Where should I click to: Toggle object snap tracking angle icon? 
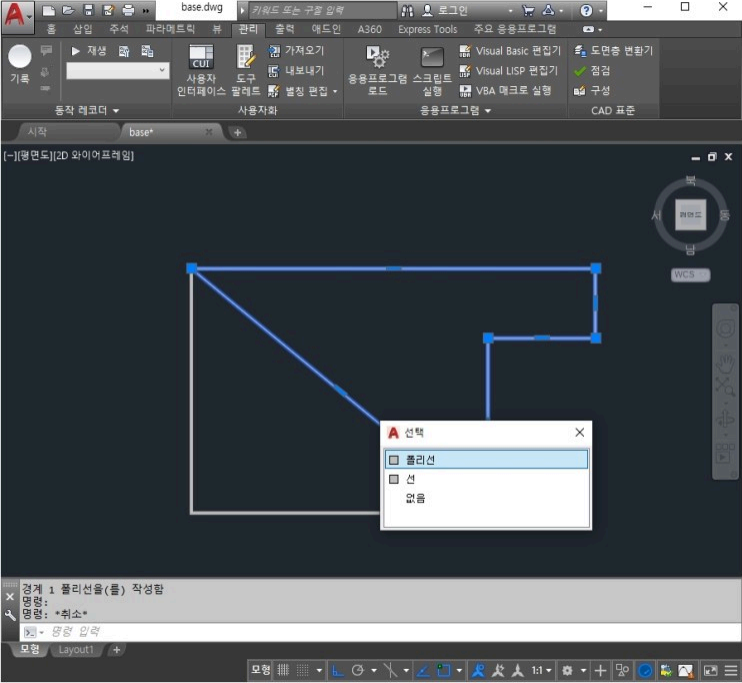point(423,670)
